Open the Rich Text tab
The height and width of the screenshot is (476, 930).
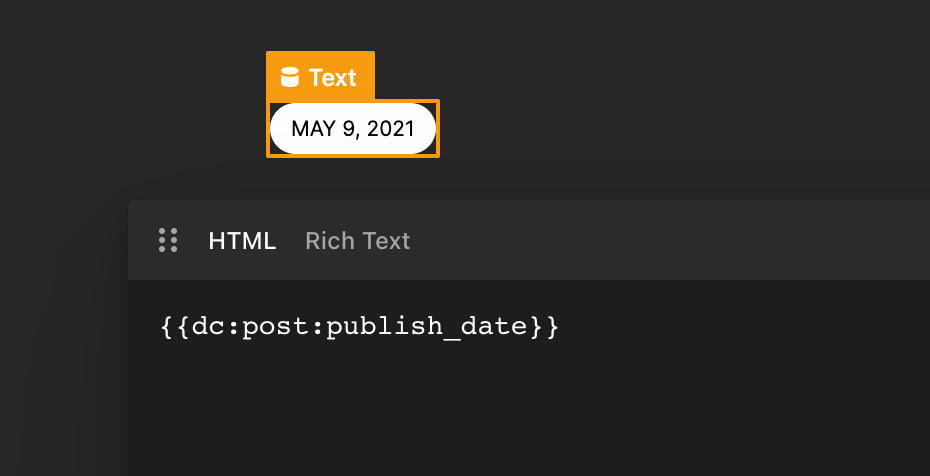pos(357,241)
